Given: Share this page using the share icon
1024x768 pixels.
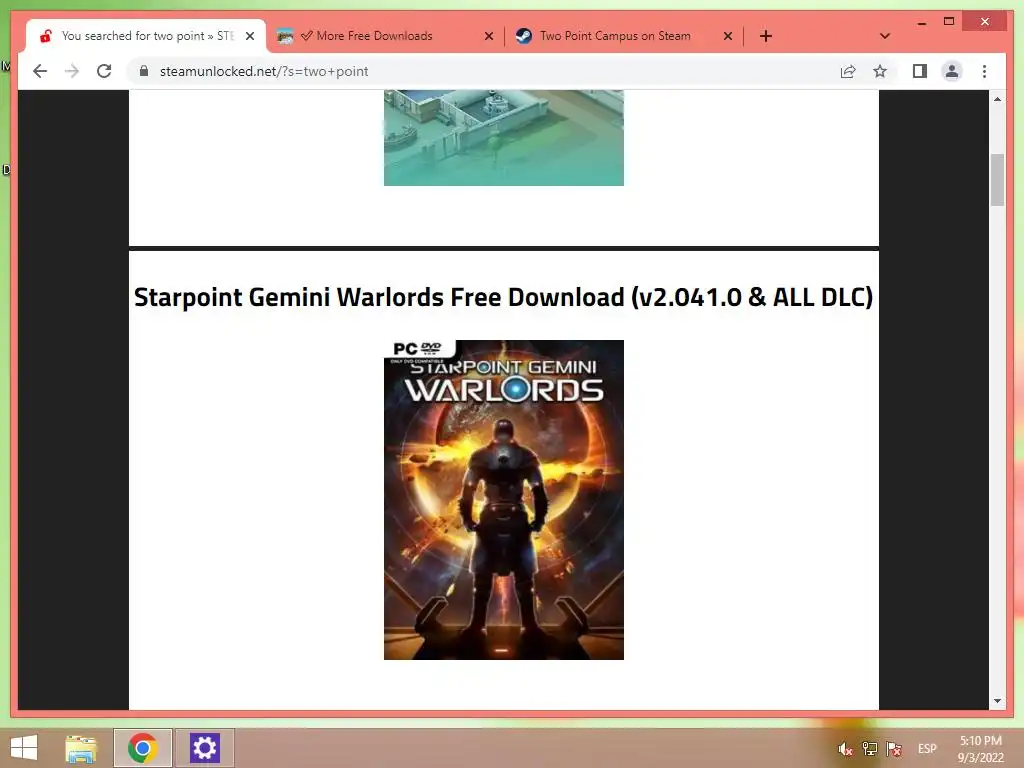Looking at the screenshot, I should coord(848,71).
